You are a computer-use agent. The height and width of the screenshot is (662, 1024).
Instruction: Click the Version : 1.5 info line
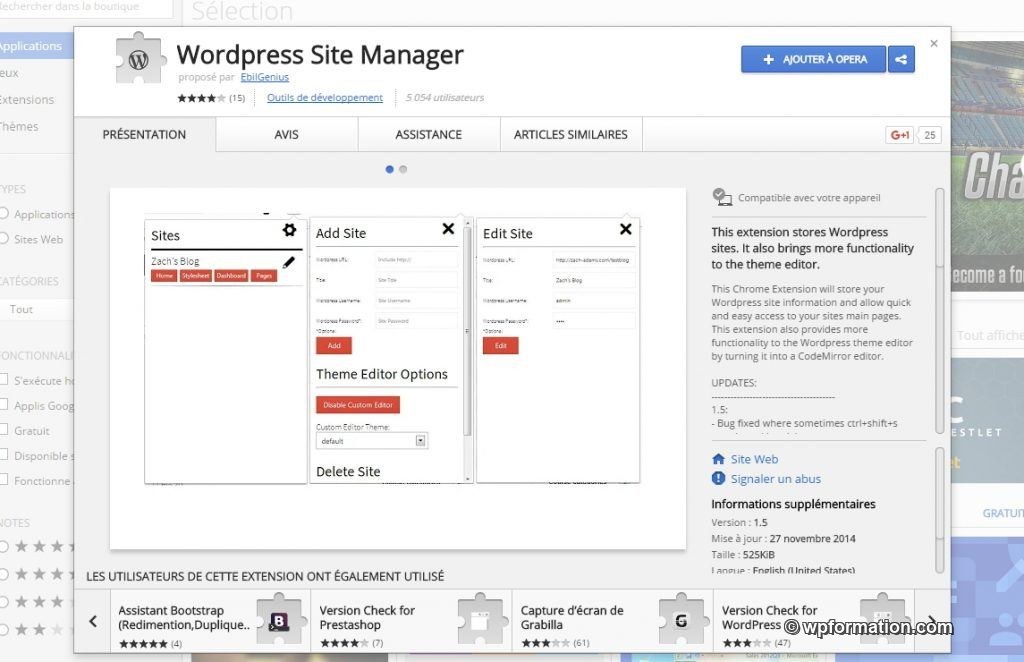739,522
